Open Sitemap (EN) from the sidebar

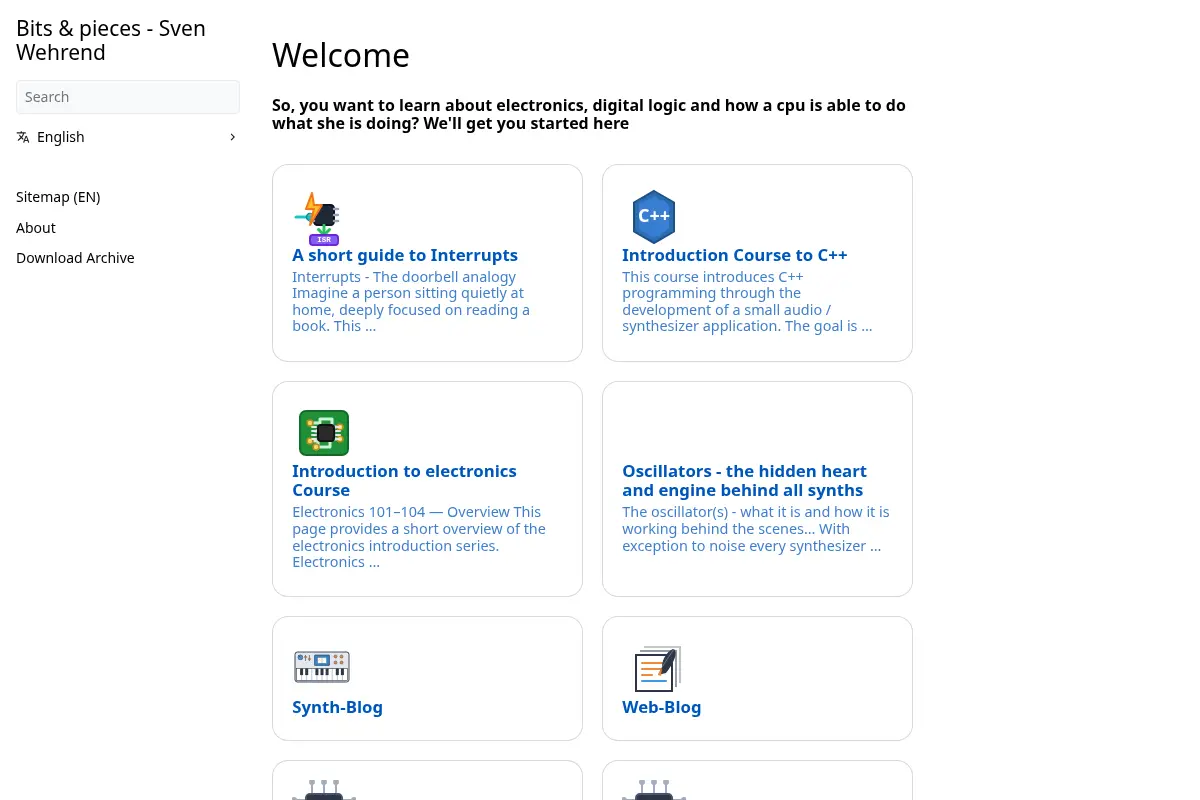click(58, 197)
